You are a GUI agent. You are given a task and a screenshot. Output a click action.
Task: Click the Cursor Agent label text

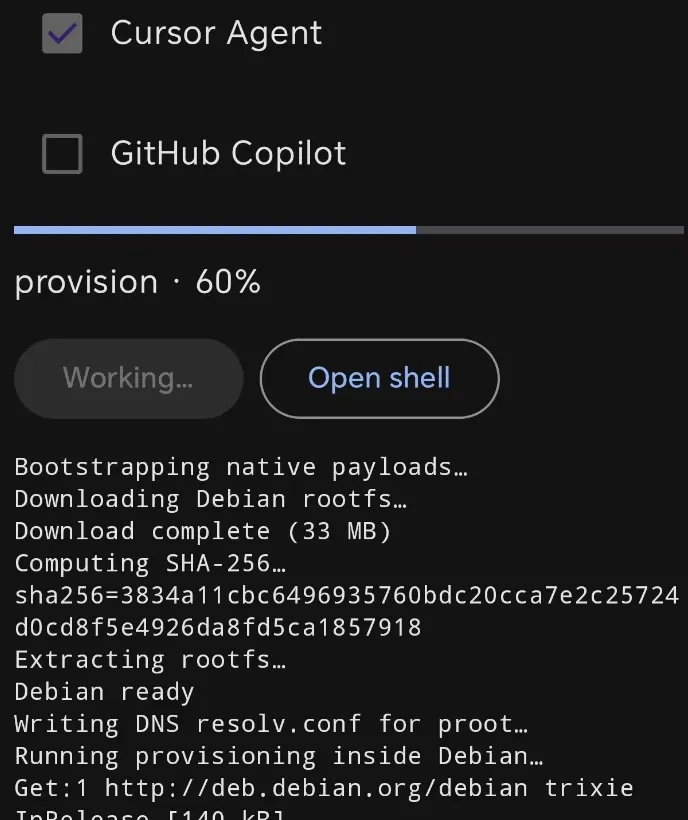216,33
